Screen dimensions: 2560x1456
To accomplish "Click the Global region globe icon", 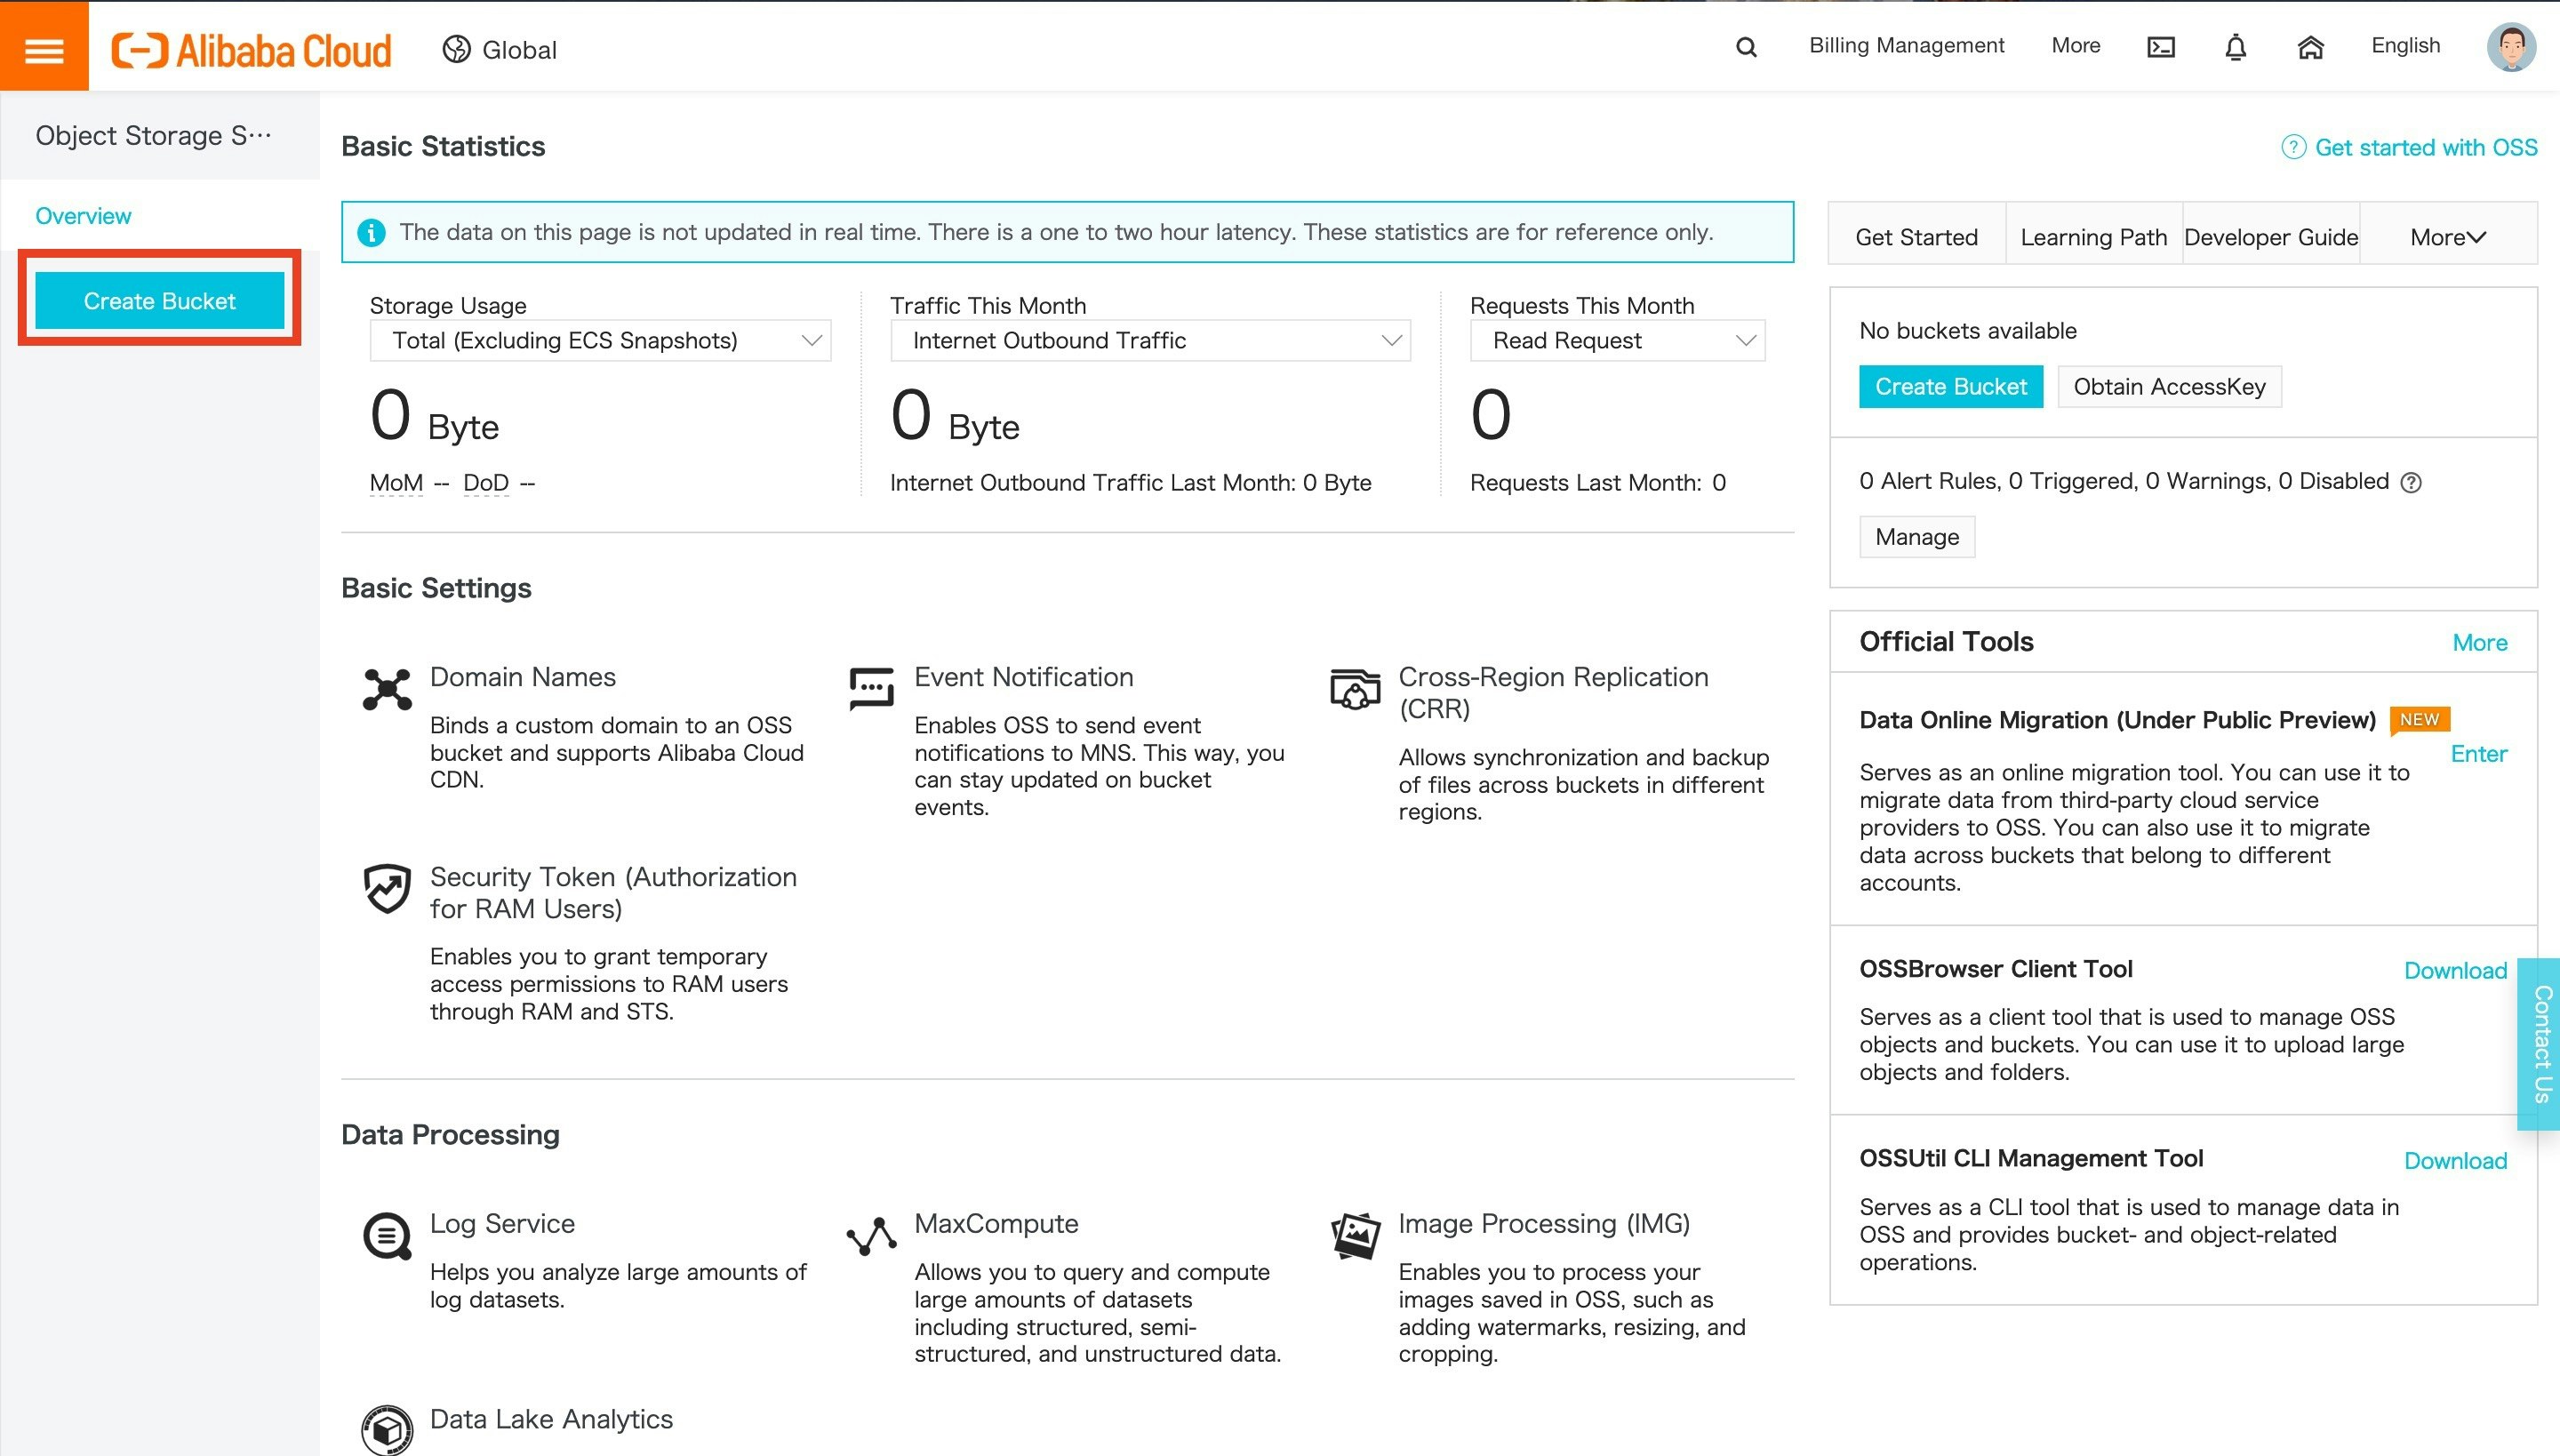I will [457, 49].
